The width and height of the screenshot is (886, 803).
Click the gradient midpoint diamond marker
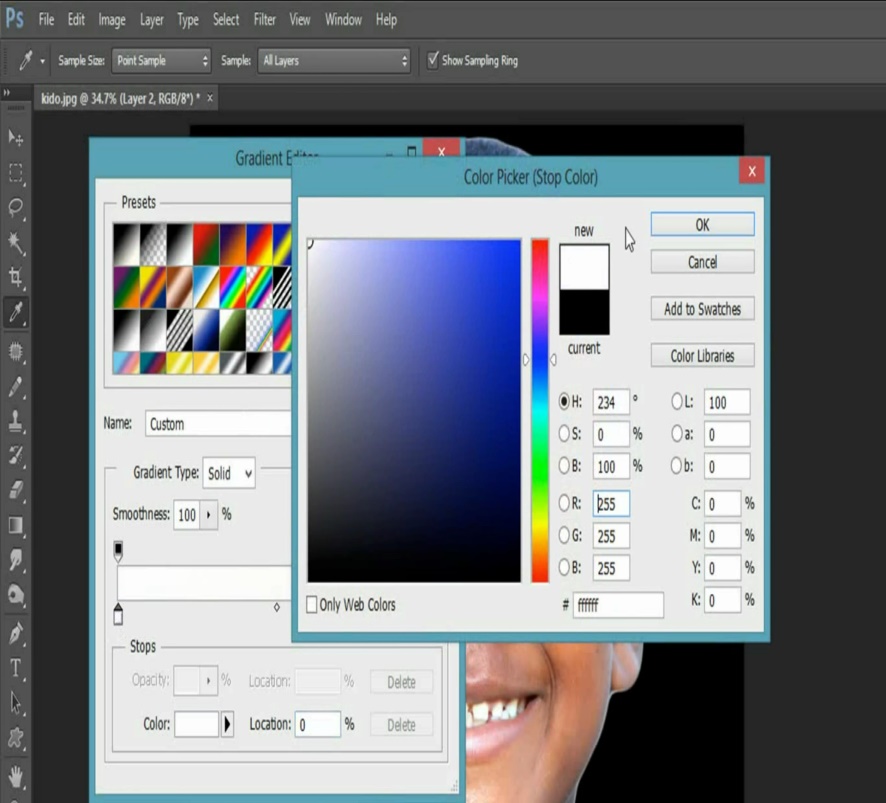277,607
